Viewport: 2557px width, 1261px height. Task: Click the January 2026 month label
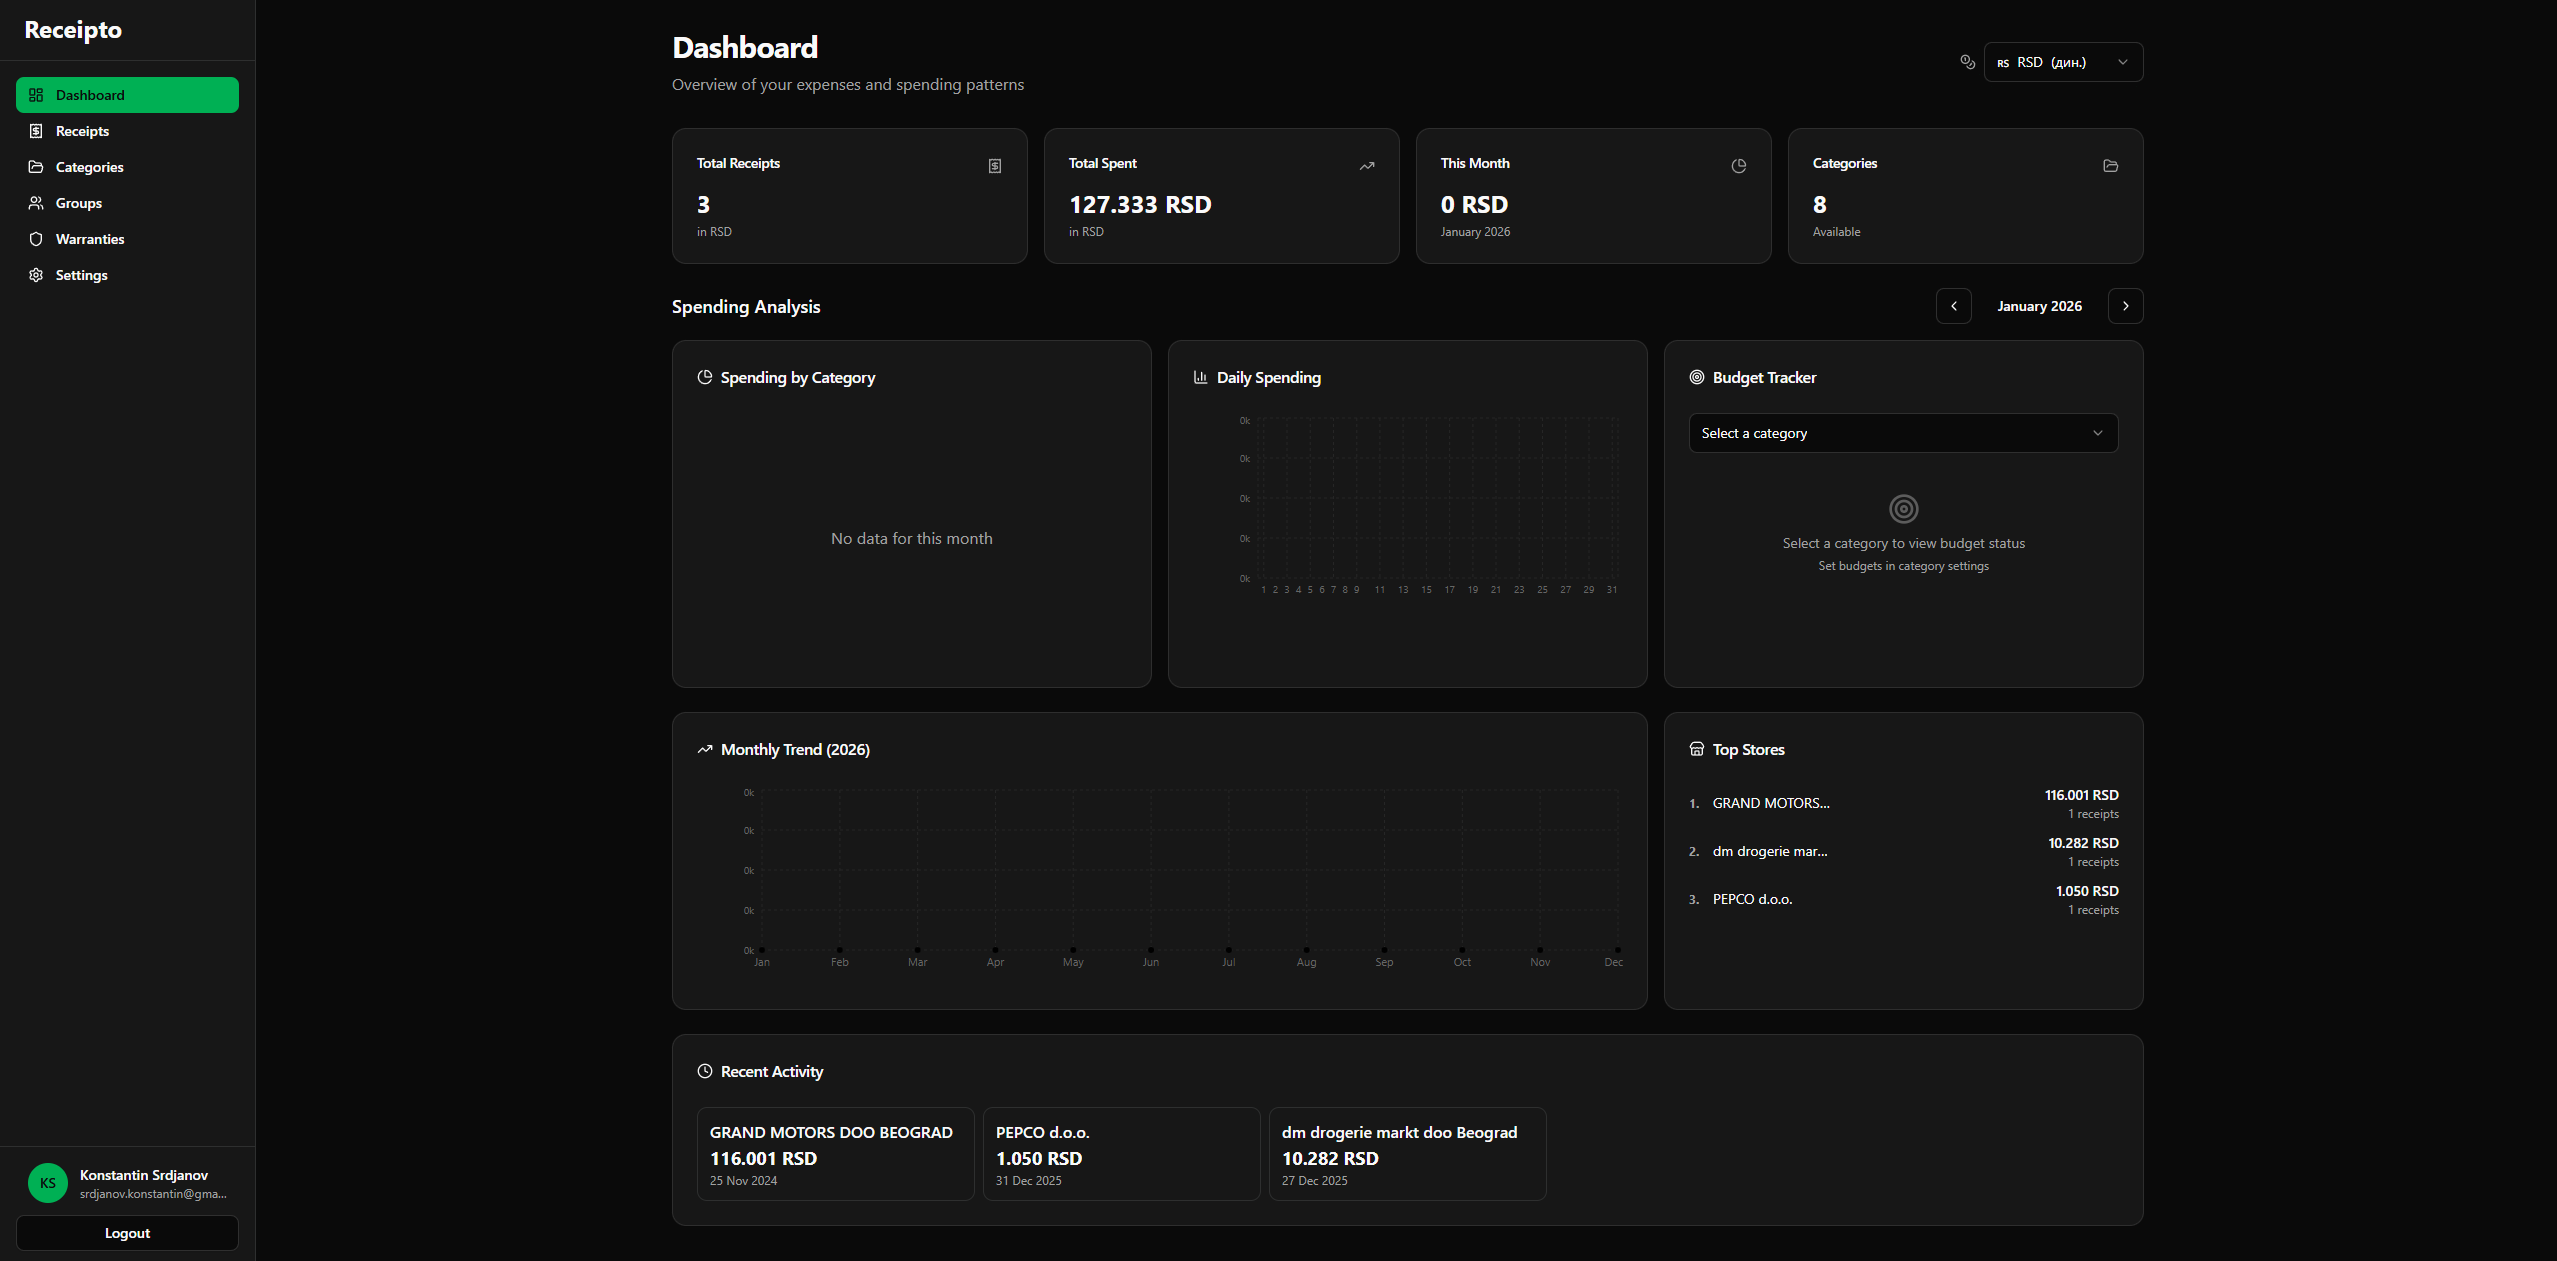[2039, 306]
